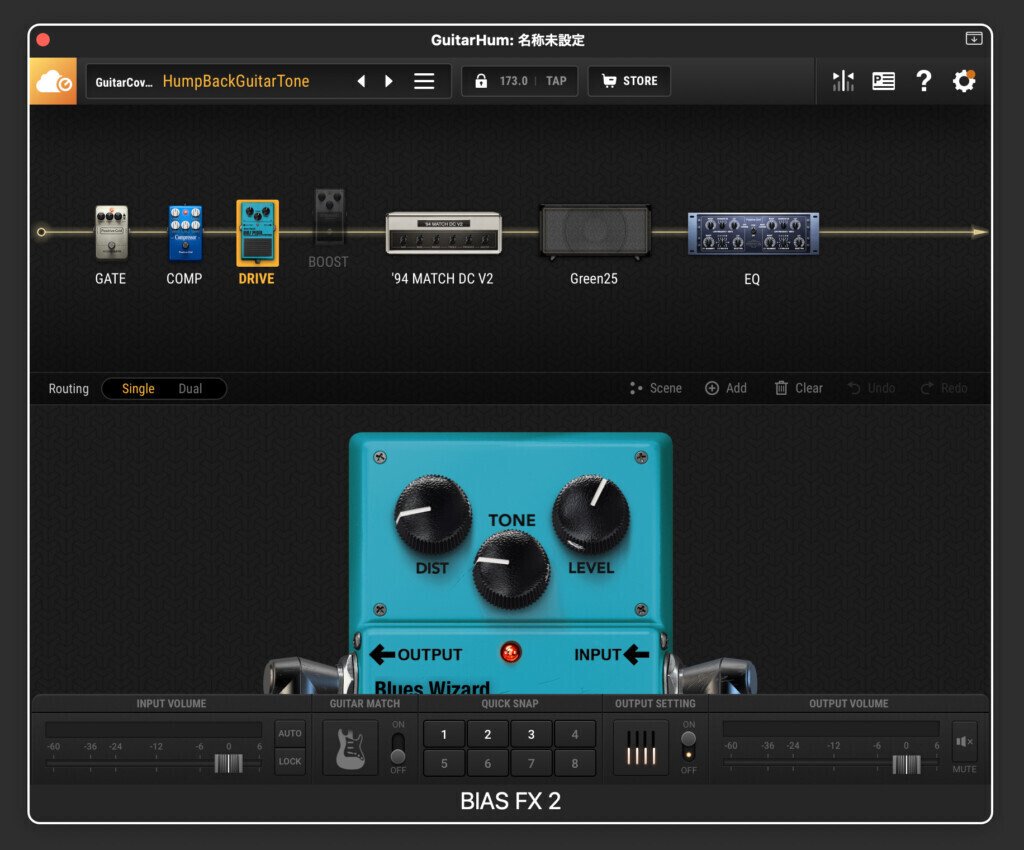Toggle the Output Setting ON/OFF switch

click(x=688, y=748)
